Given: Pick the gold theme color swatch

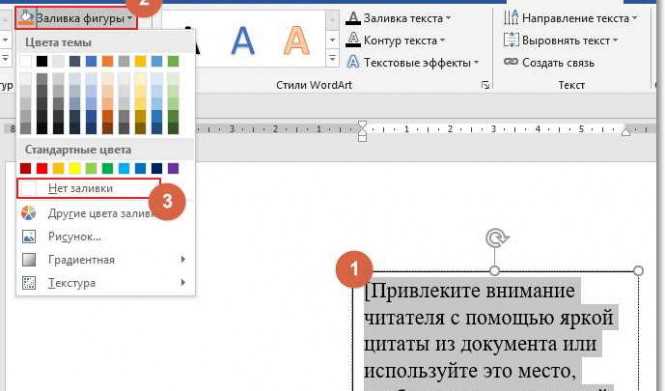Looking at the screenshot, I should pos(140,61).
